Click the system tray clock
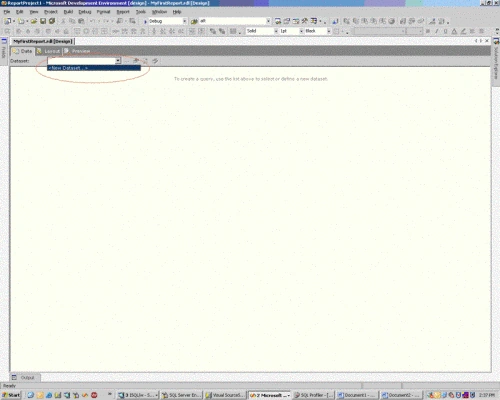500x400 pixels. pos(487,395)
